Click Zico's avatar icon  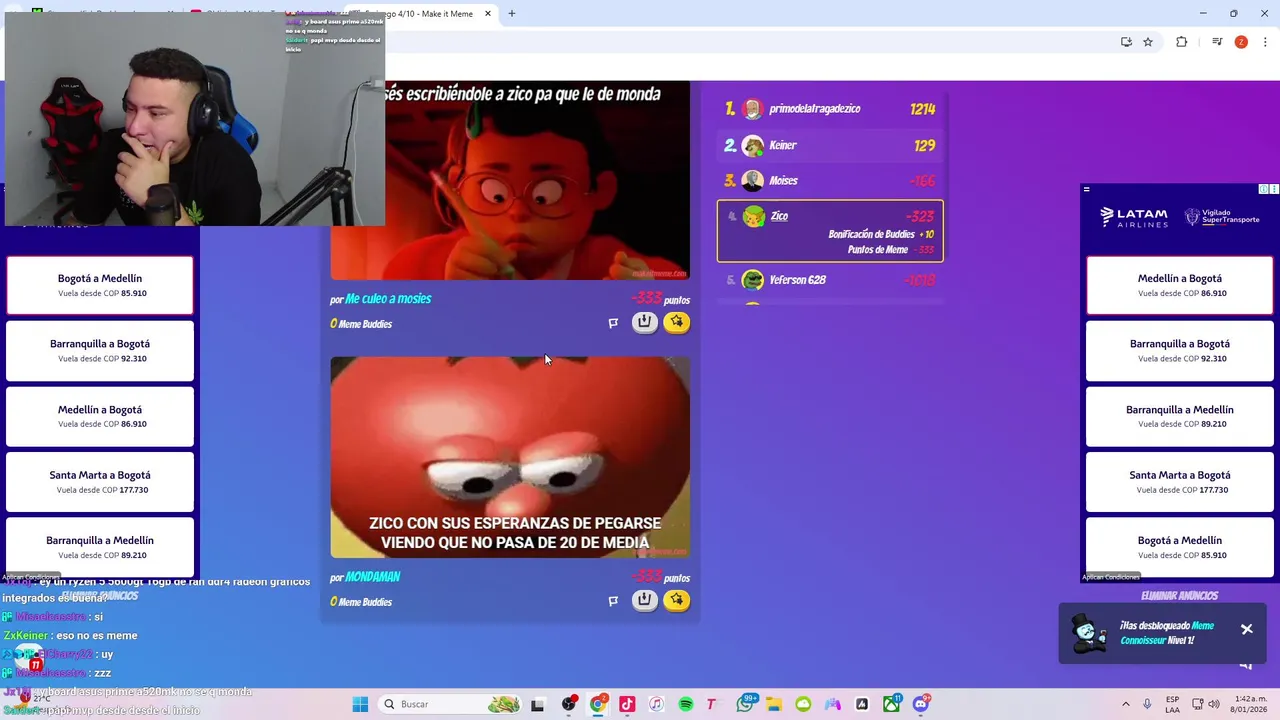click(x=754, y=217)
